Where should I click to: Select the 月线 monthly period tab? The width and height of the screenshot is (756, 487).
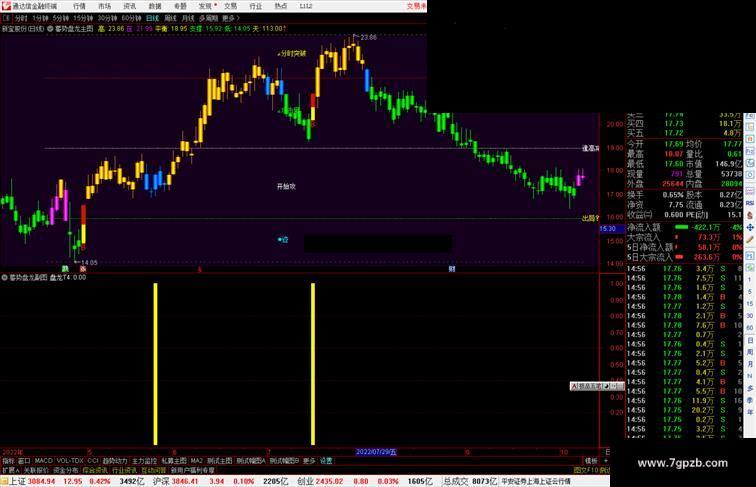pos(188,18)
